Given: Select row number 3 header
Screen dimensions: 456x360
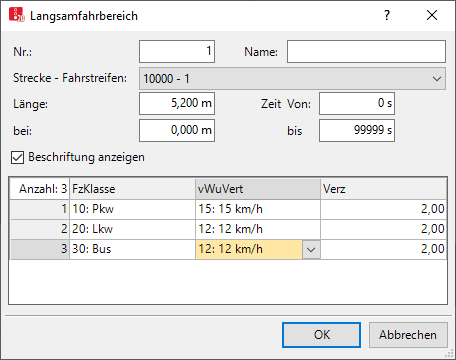Looking at the screenshot, I should [40, 249].
